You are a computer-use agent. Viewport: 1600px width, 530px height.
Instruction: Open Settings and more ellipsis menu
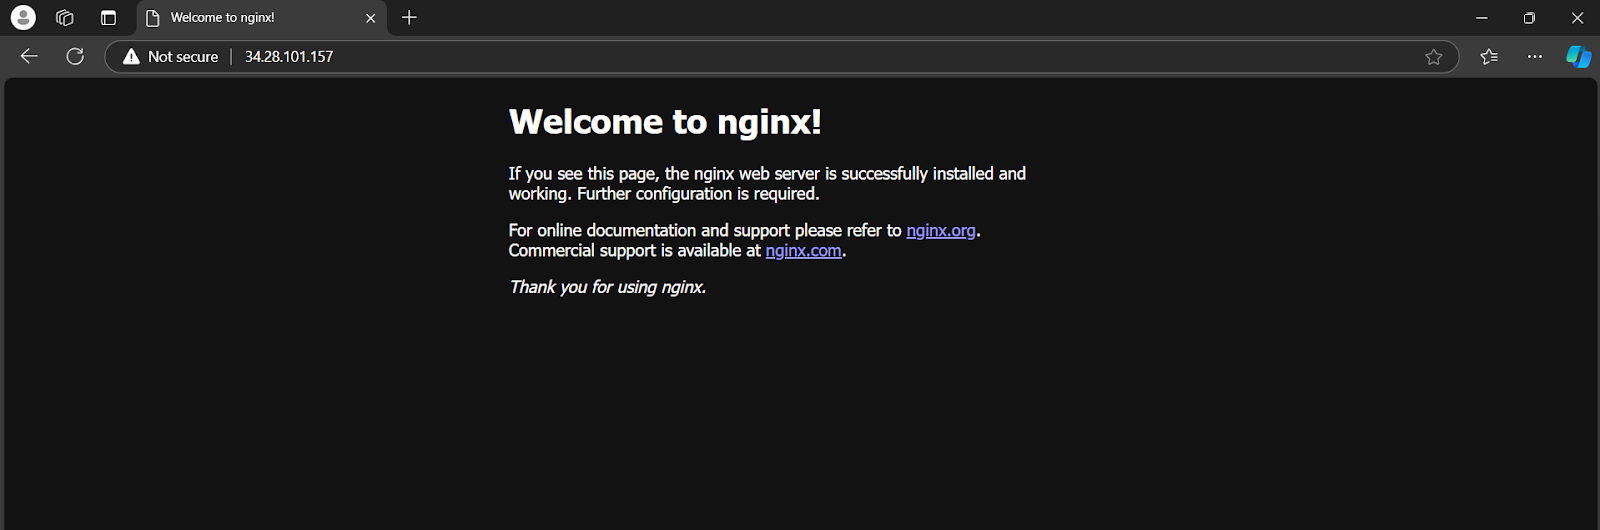pos(1535,57)
